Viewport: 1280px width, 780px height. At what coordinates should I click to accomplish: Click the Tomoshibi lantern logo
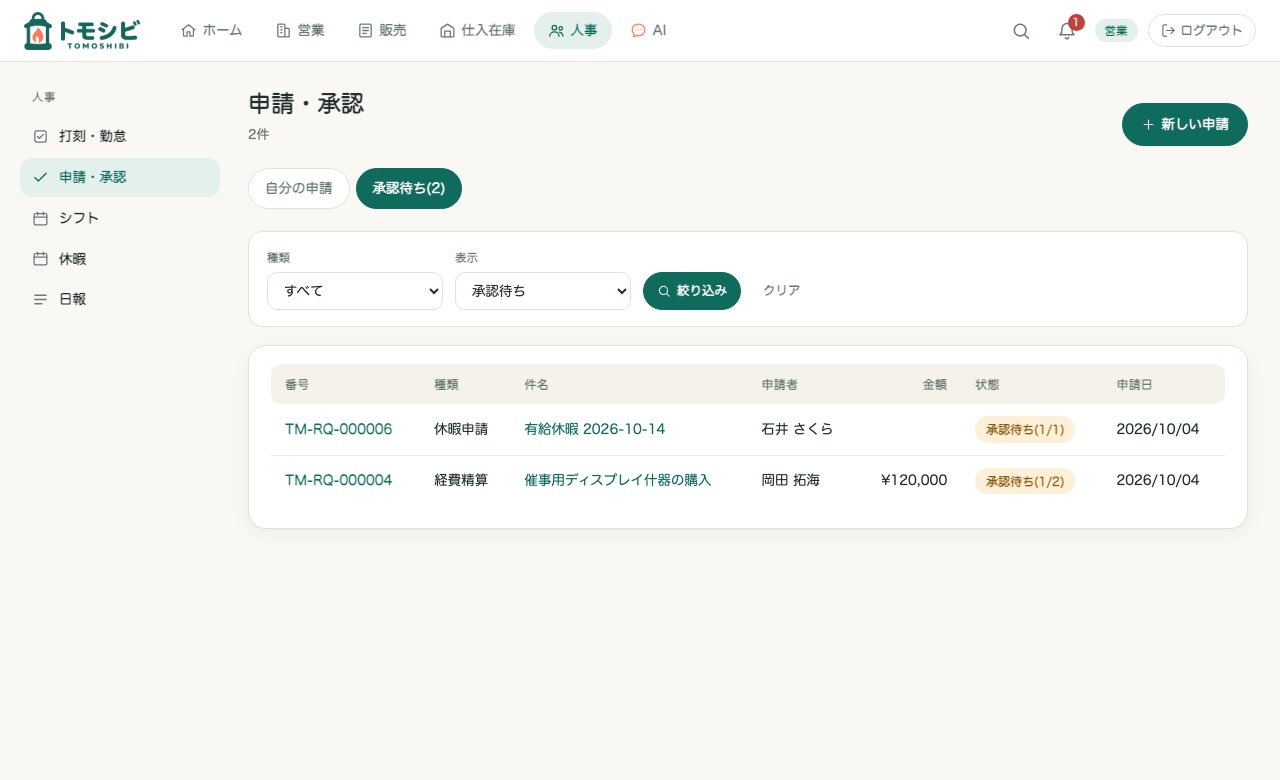81,31
